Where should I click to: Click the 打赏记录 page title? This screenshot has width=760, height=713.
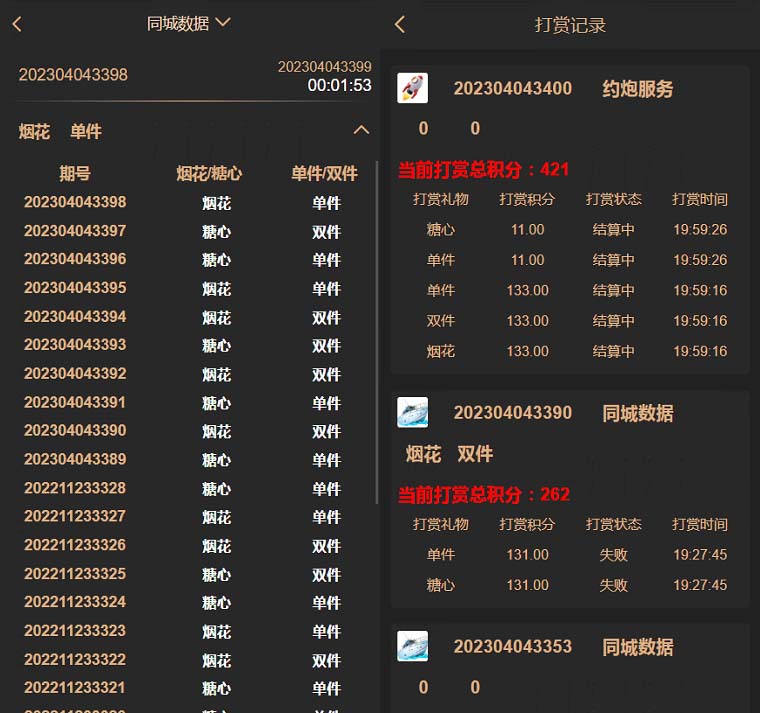point(570,25)
